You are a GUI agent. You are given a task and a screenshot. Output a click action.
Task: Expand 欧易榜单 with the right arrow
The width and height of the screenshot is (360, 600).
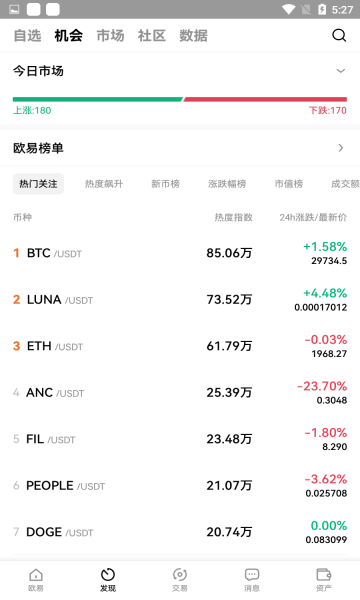click(341, 148)
